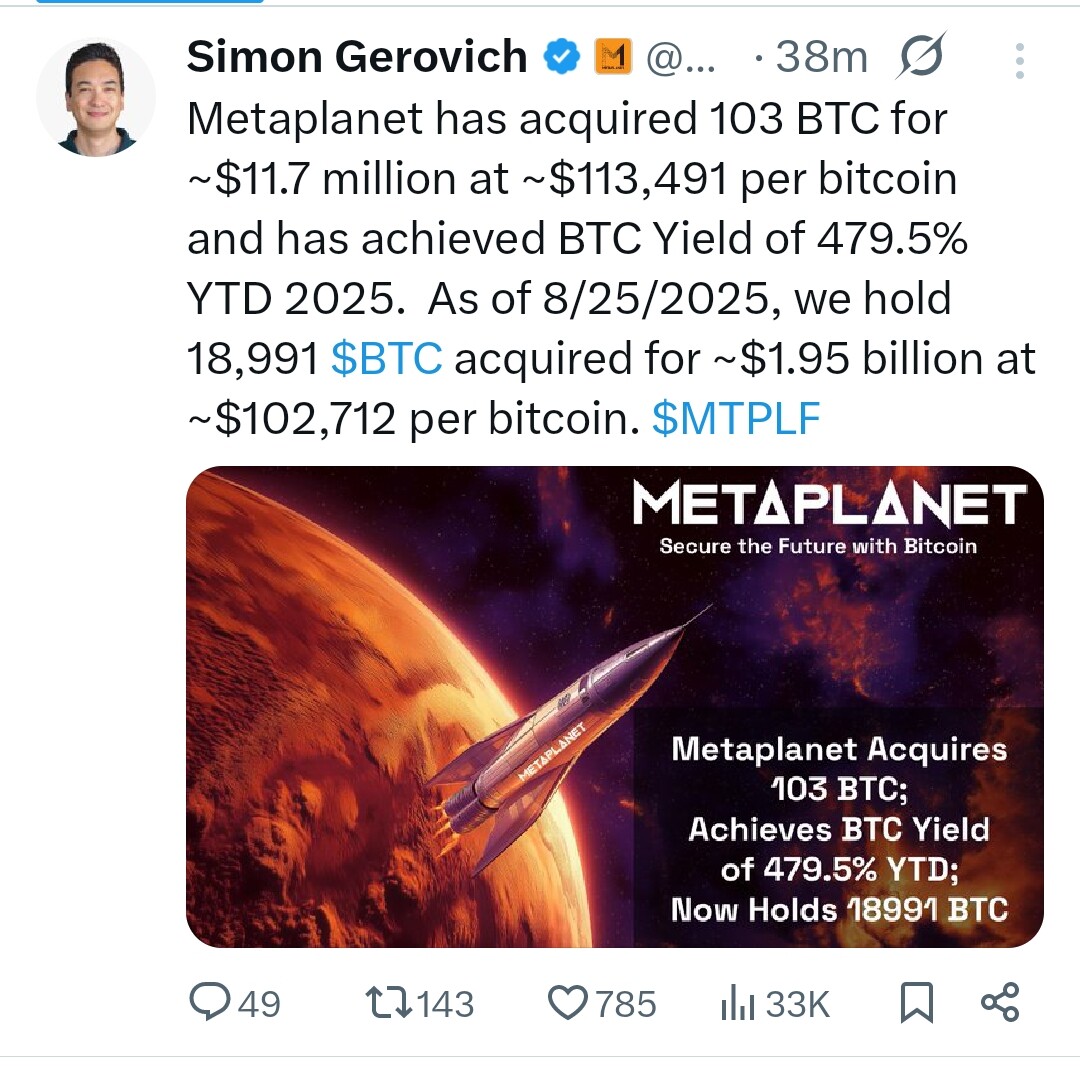Image resolution: width=1080 pixels, height=1069 pixels.
Task: Open the three-dot more options menu
Action: [x=1019, y=61]
